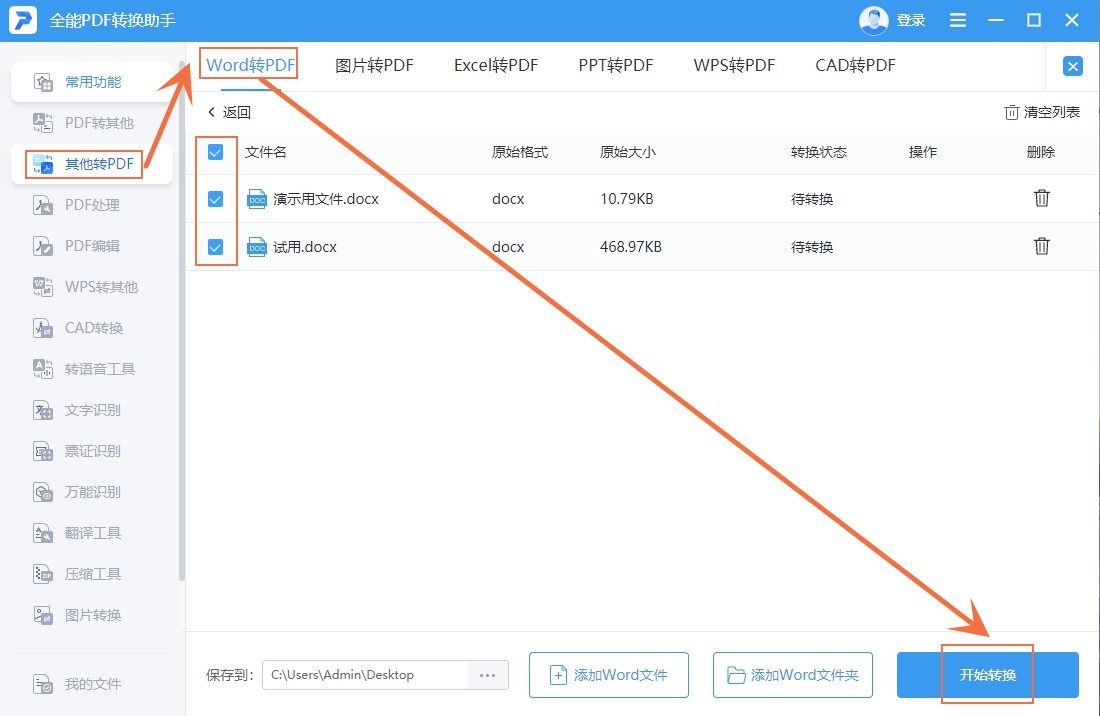Go back using the 返回 arrow
This screenshot has width=1100, height=716.
click(228, 112)
